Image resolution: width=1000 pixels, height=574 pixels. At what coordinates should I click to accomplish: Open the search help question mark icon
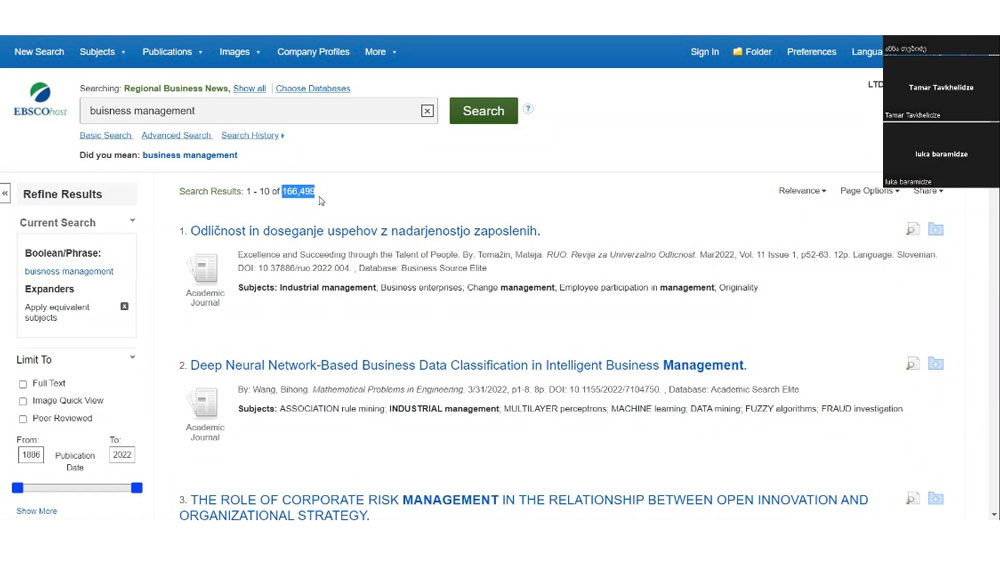tap(528, 109)
